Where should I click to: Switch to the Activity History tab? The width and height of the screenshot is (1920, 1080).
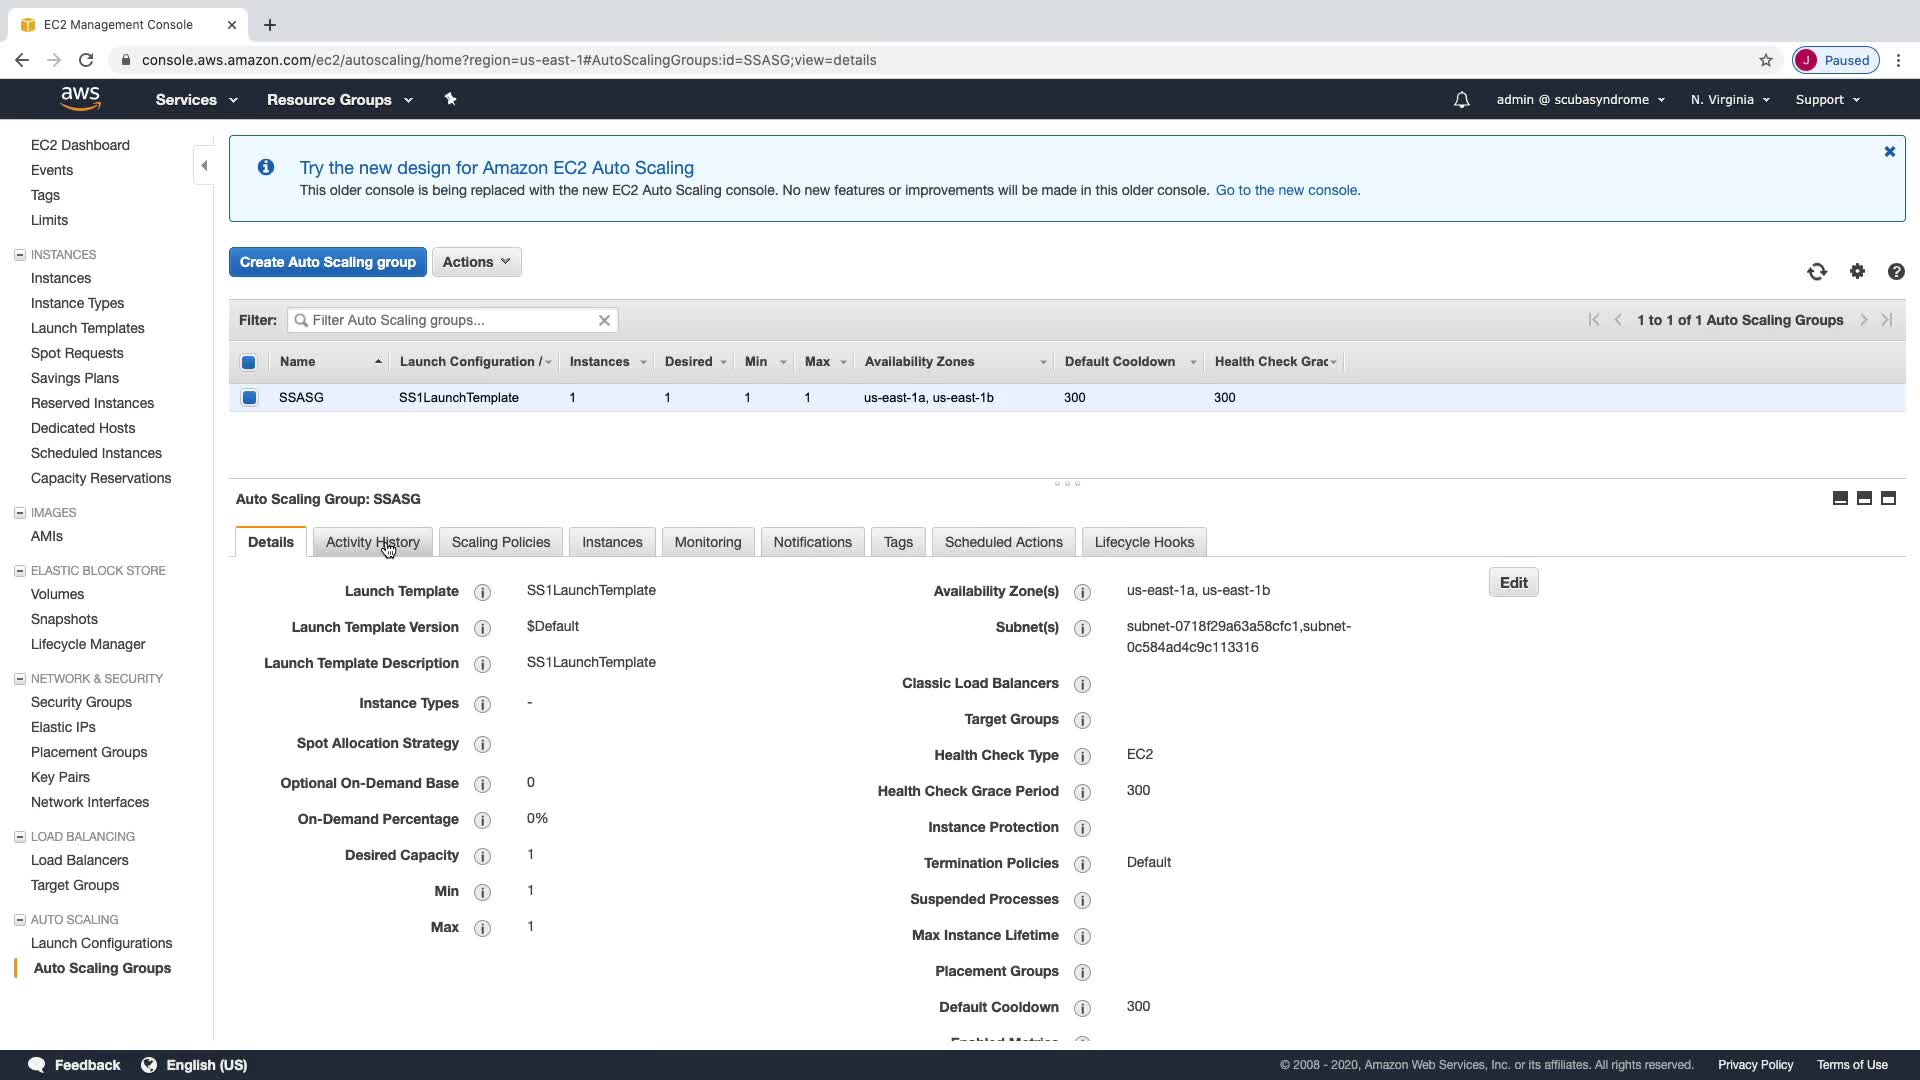tap(372, 542)
